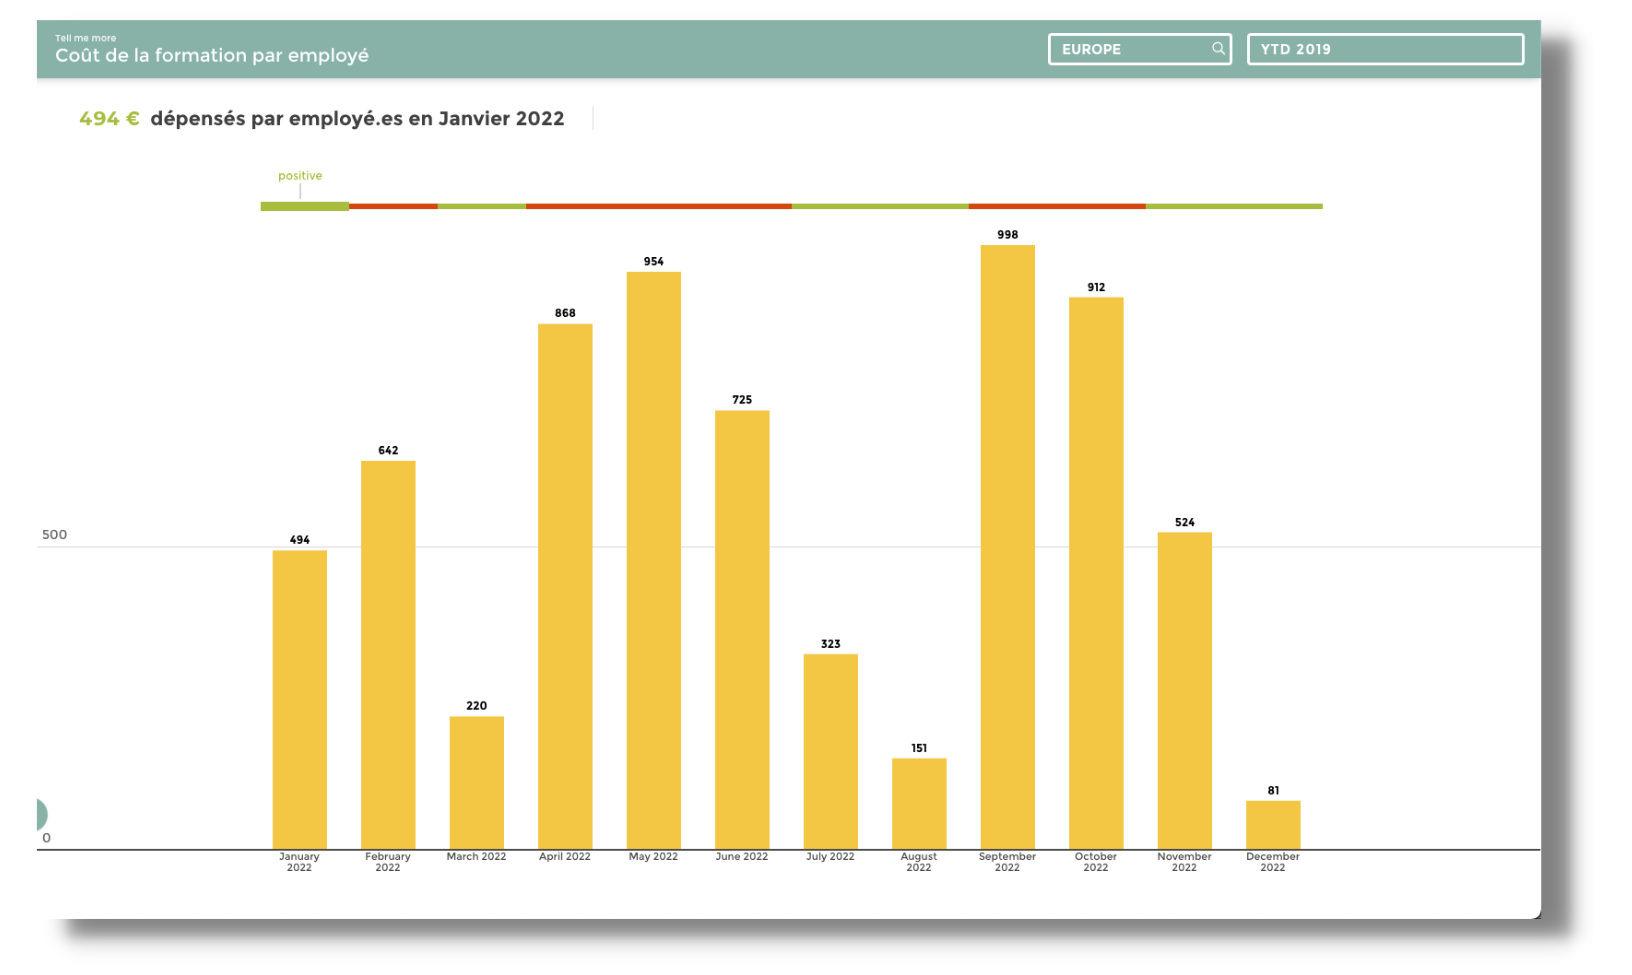Open the YTD 2019 period selector
This screenshot has width=1632, height=975.
pyautogui.click(x=1384, y=49)
